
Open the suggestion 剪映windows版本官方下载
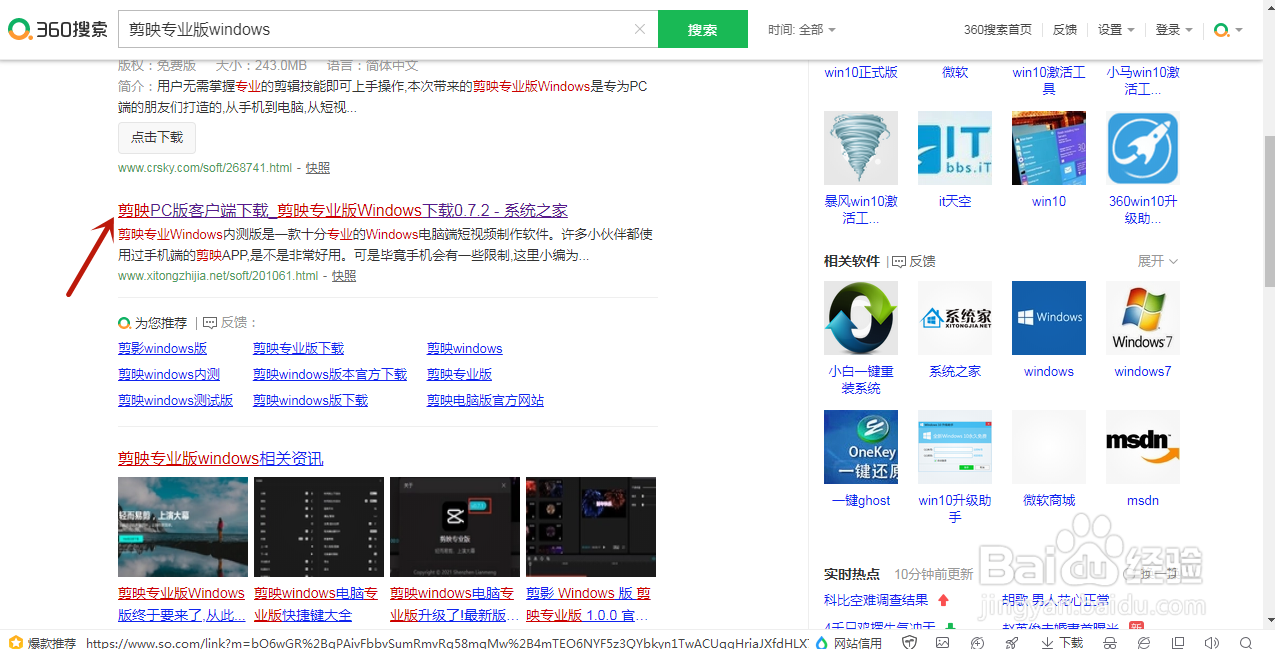[330, 374]
